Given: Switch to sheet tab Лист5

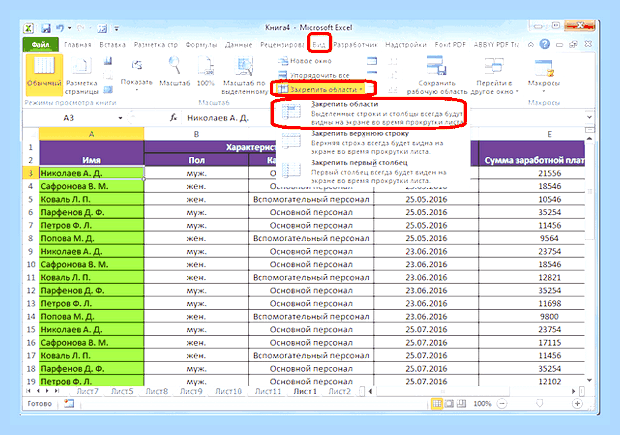Looking at the screenshot, I should pyautogui.click(x=122, y=392).
